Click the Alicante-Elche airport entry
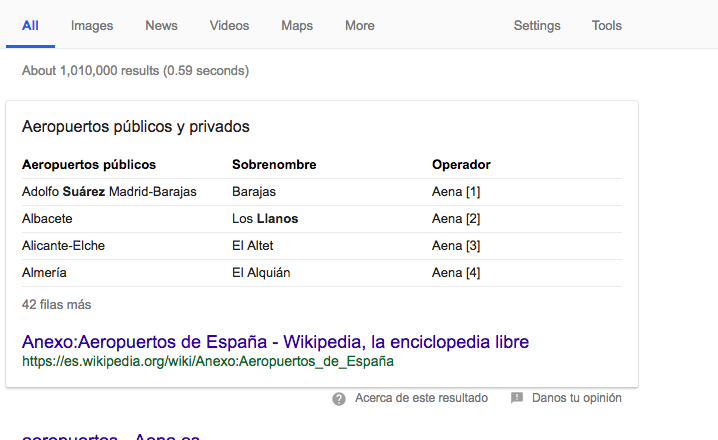718x440 pixels. pos(63,246)
